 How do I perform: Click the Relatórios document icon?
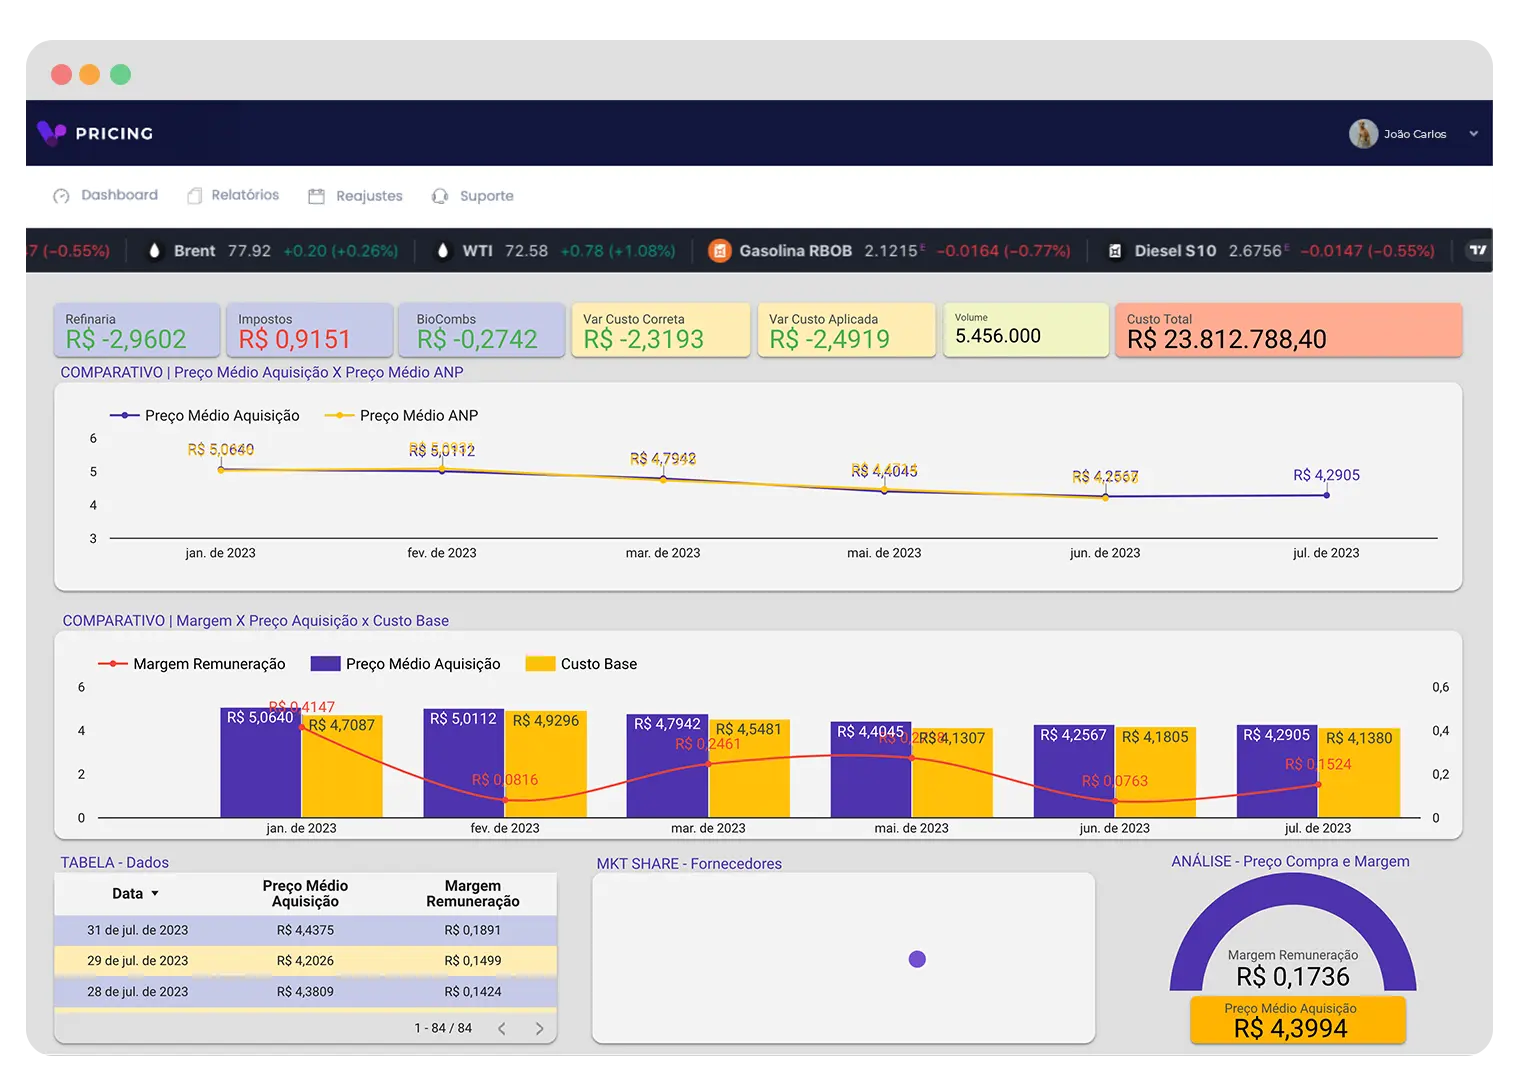click(x=195, y=196)
